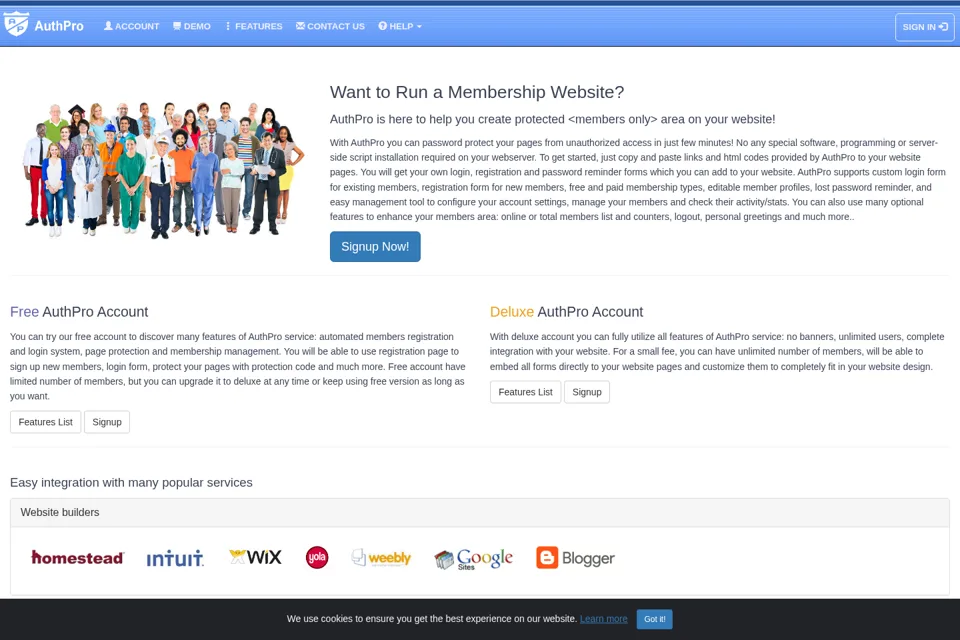Click the Sign In button
Image resolution: width=960 pixels, height=640 pixels.
tap(924, 27)
